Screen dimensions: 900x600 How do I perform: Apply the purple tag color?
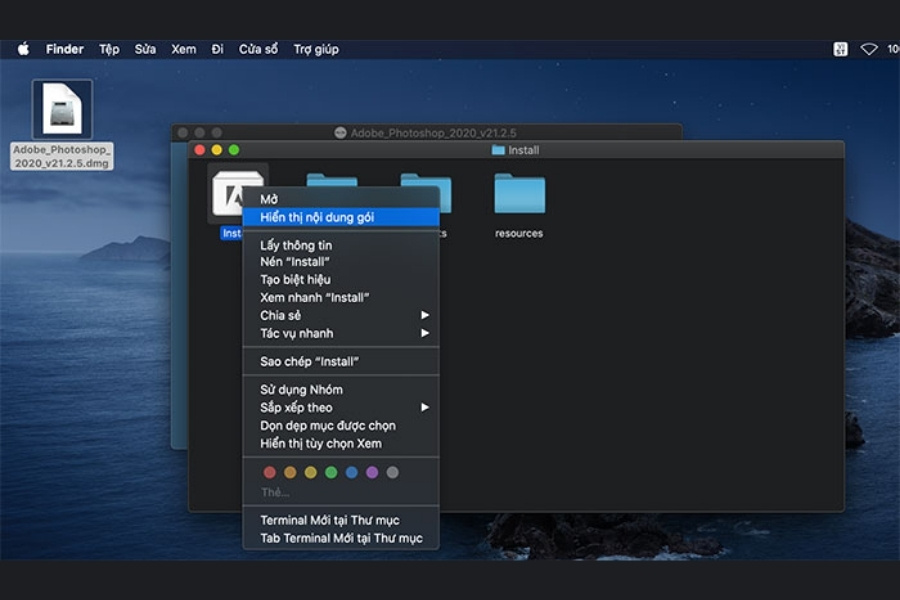tap(372, 473)
